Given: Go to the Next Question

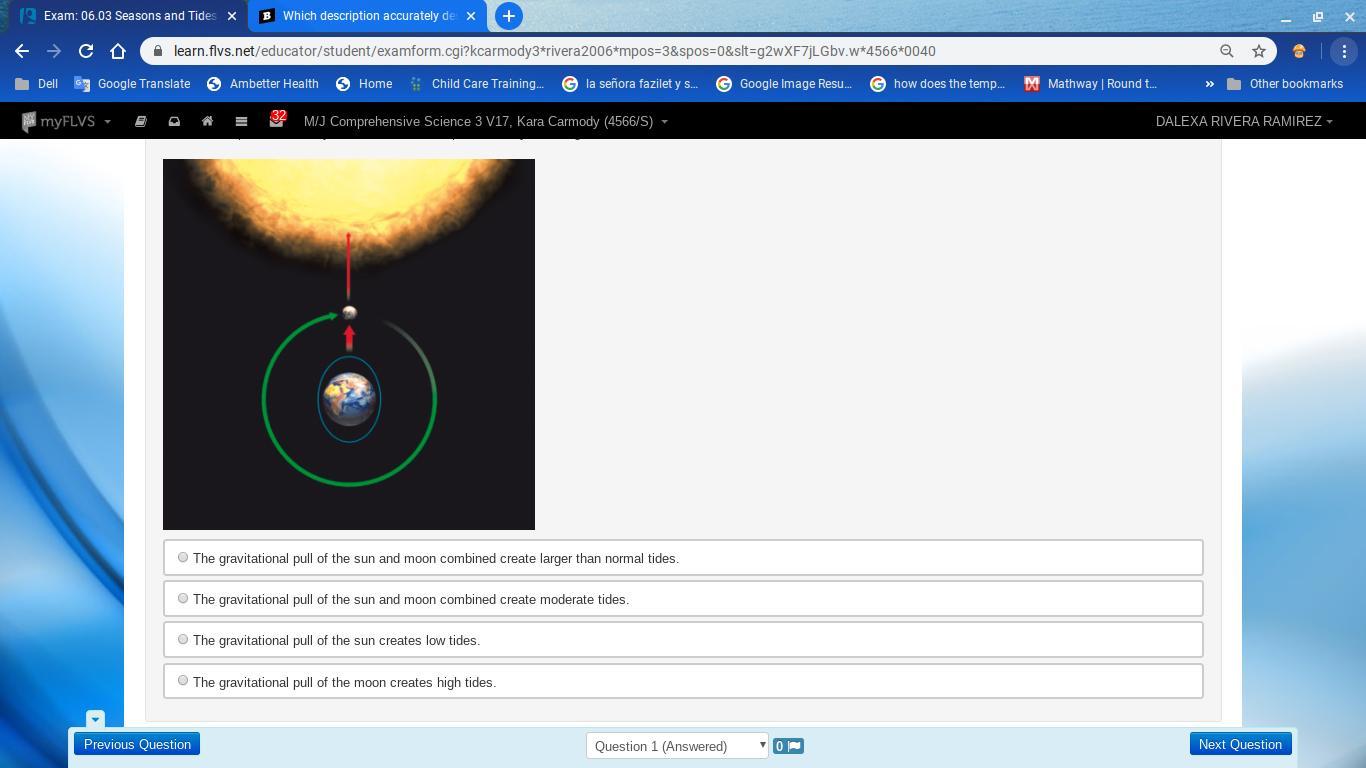Looking at the screenshot, I should click(1240, 744).
